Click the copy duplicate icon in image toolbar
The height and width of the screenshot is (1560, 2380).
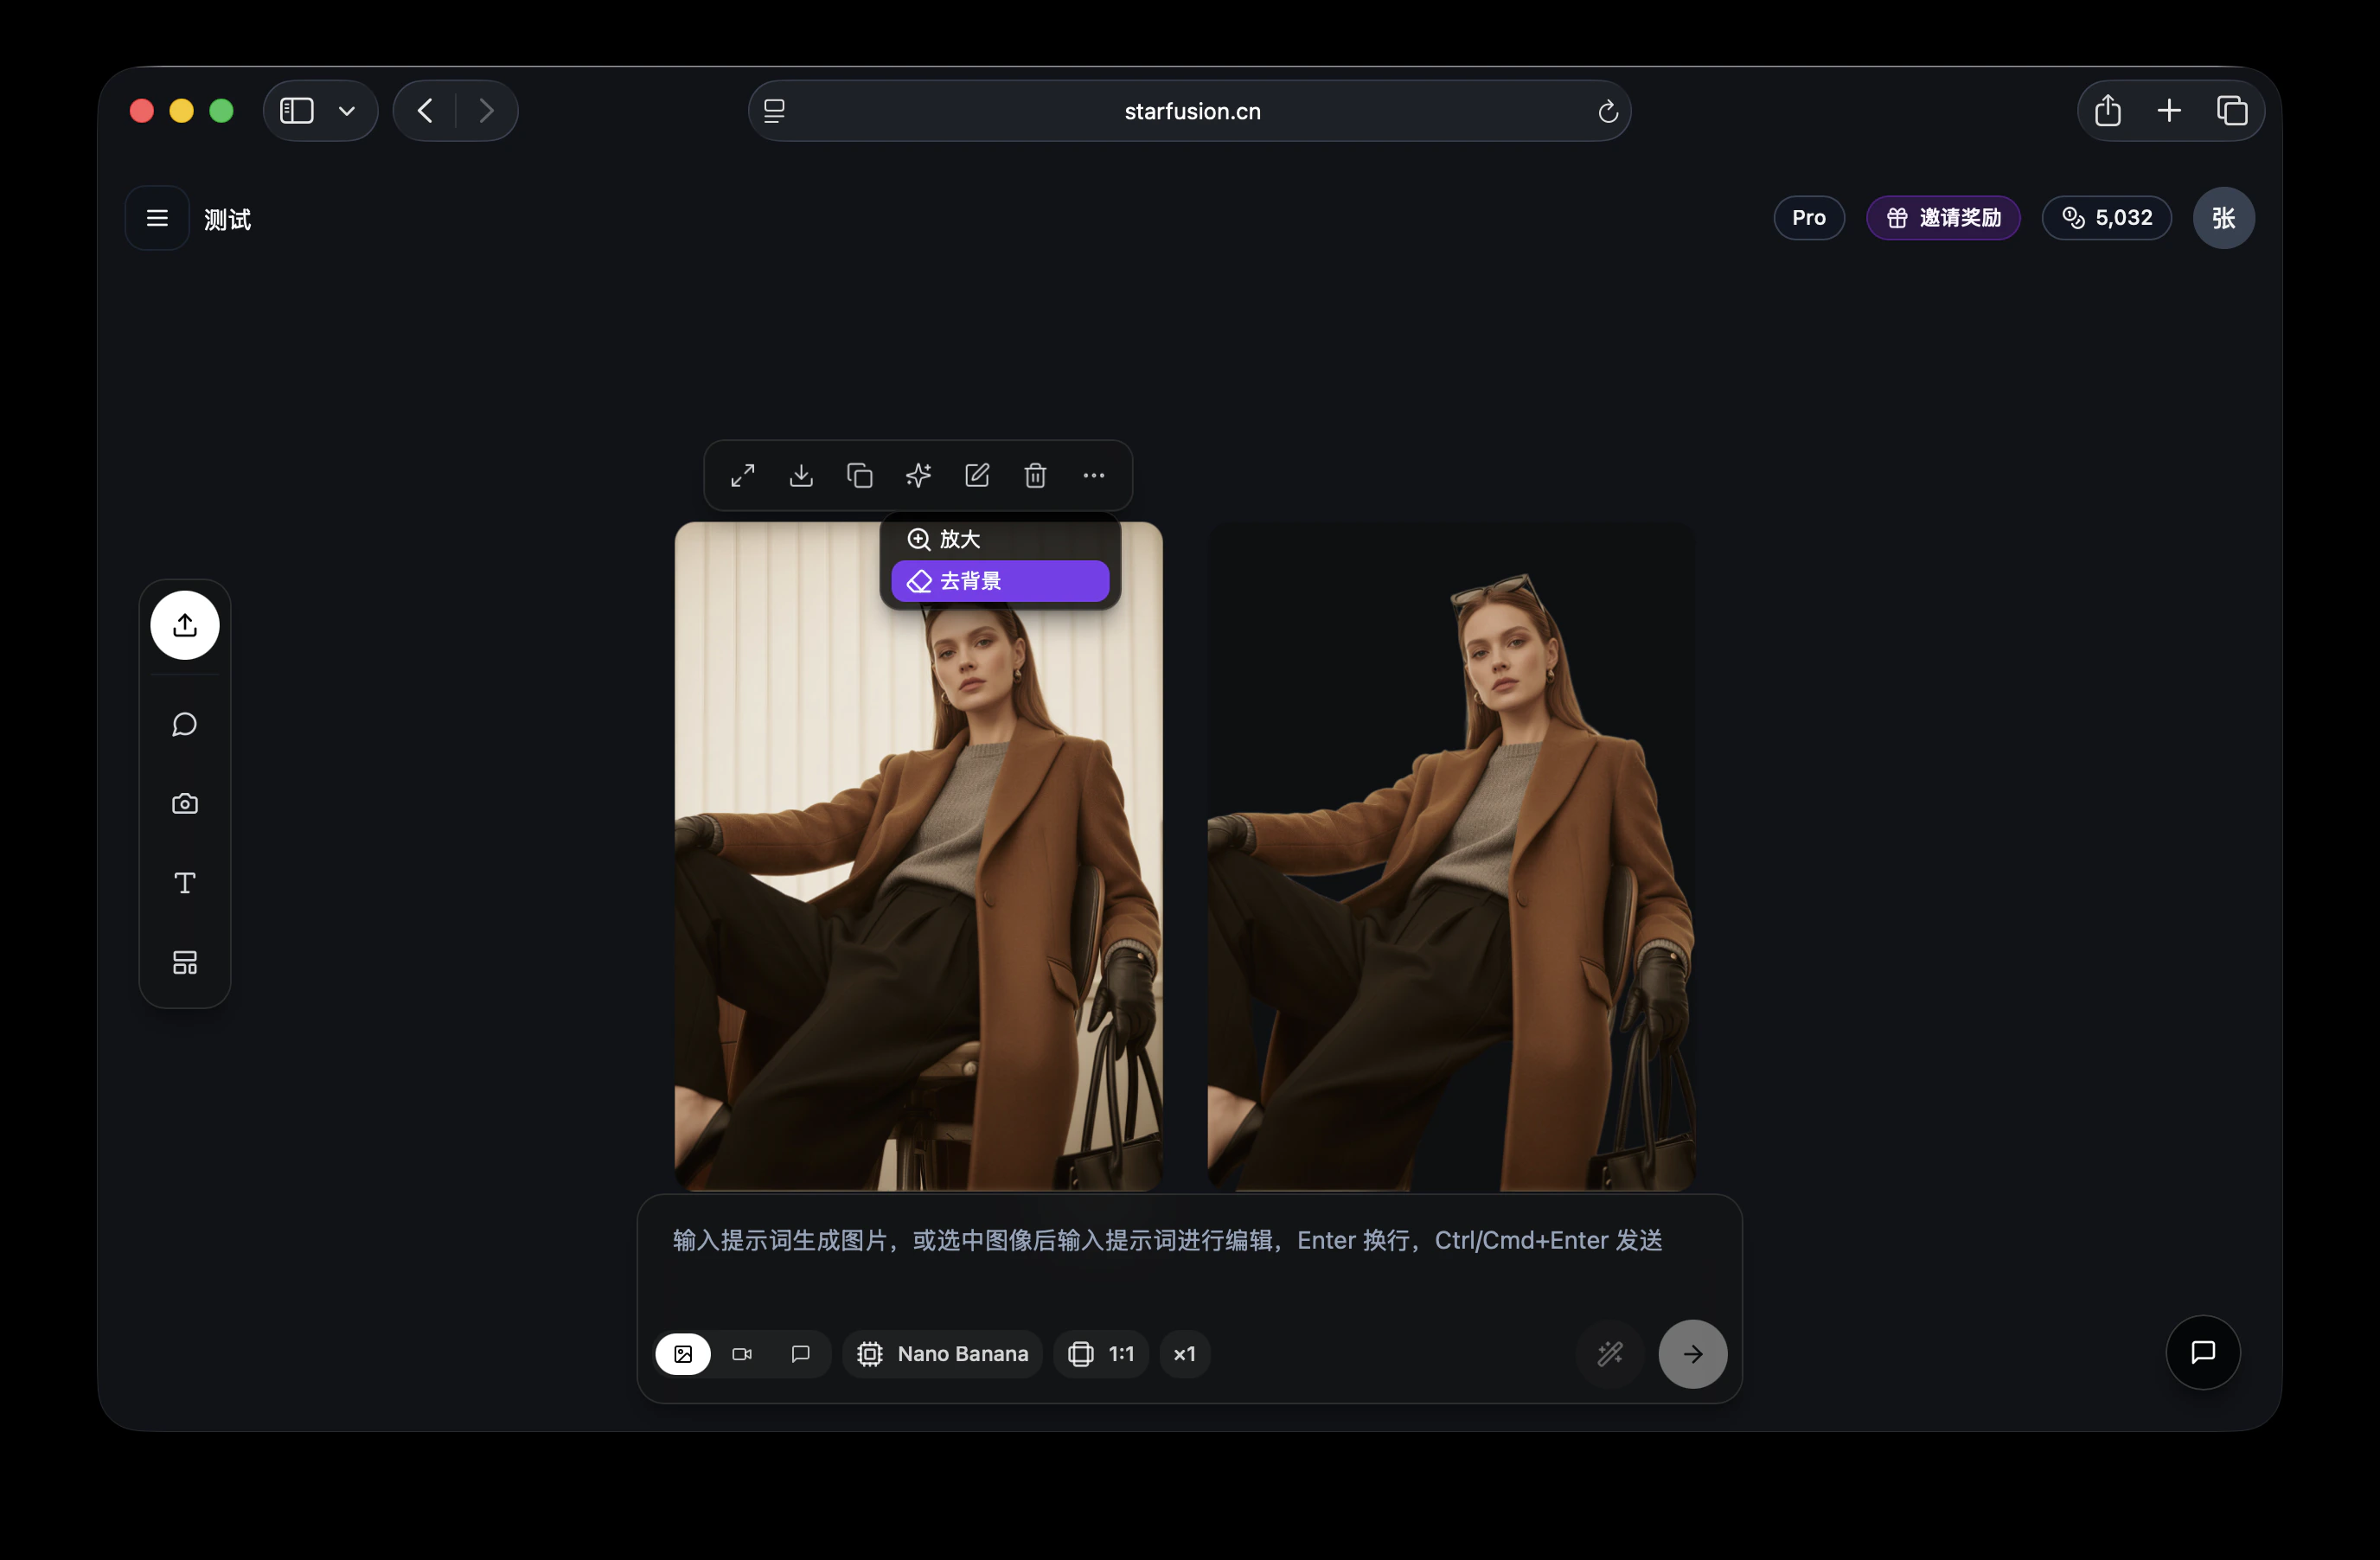tap(860, 475)
